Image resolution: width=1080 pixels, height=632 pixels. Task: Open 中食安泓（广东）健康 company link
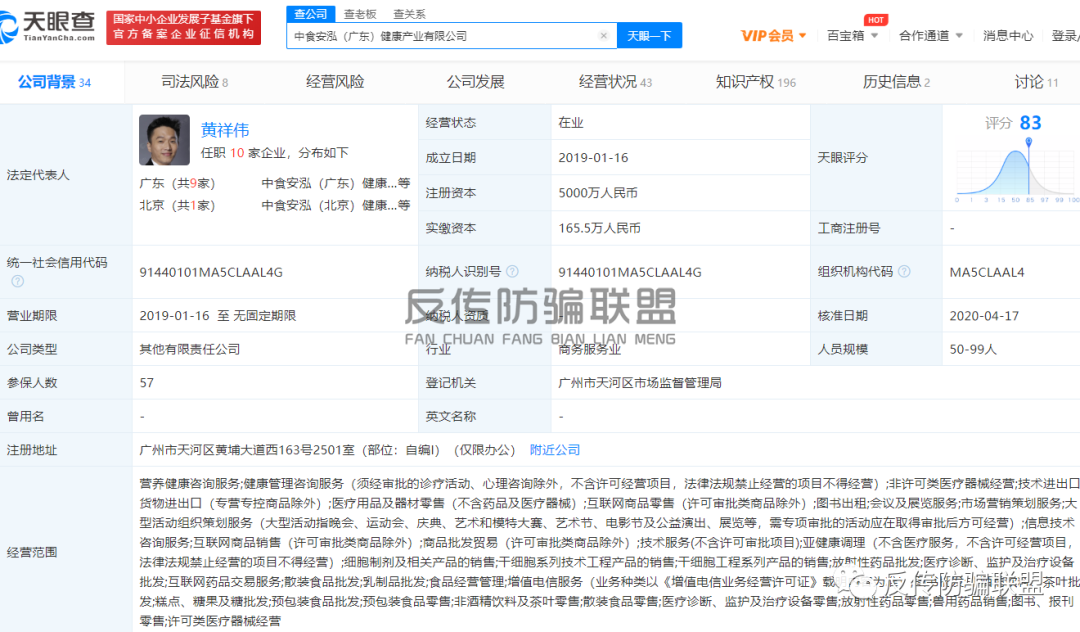point(335,183)
